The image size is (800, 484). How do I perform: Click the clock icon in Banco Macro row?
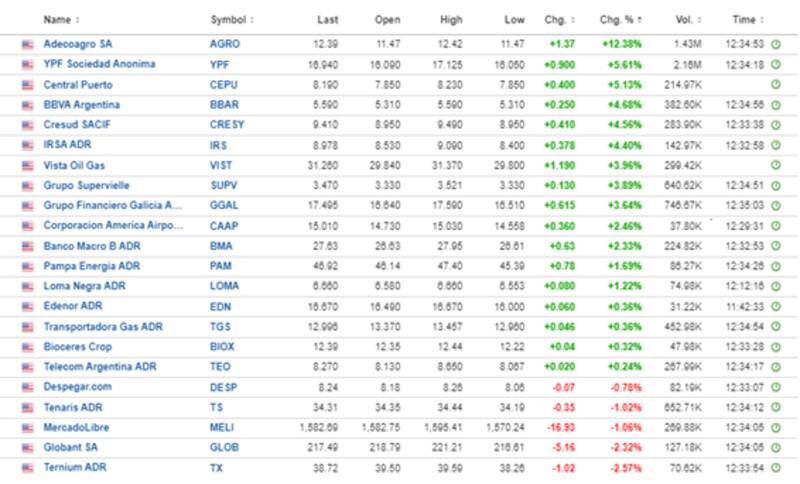[x=775, y=246]
